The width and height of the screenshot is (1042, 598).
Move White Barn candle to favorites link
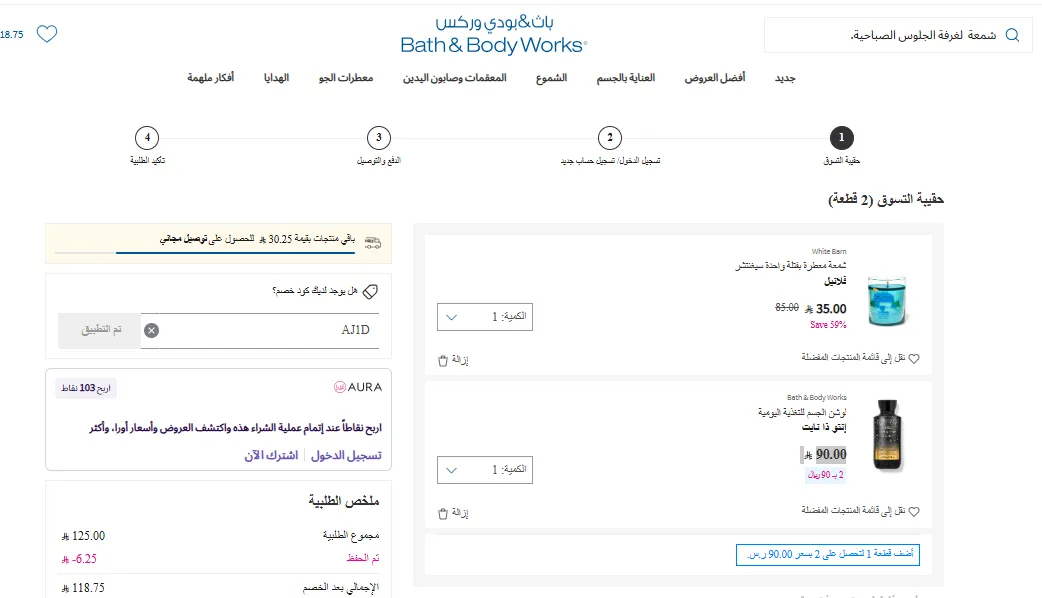(x=853, y=357)
